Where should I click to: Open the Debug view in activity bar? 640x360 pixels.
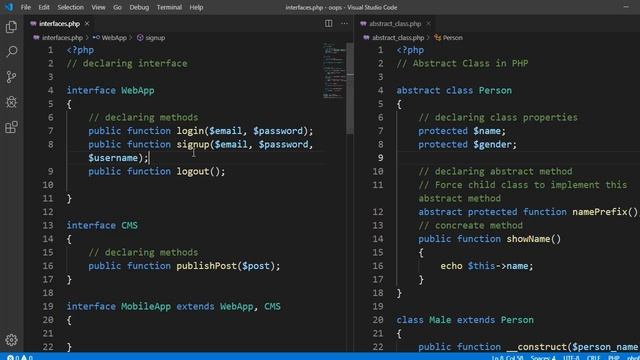[11, 102]
